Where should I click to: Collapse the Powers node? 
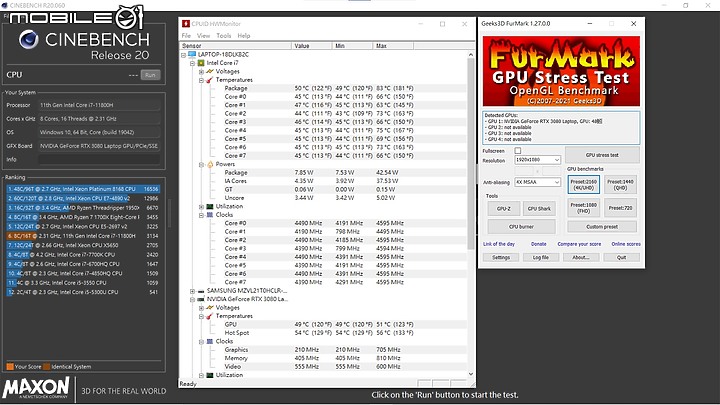click(x=201, y=164)
